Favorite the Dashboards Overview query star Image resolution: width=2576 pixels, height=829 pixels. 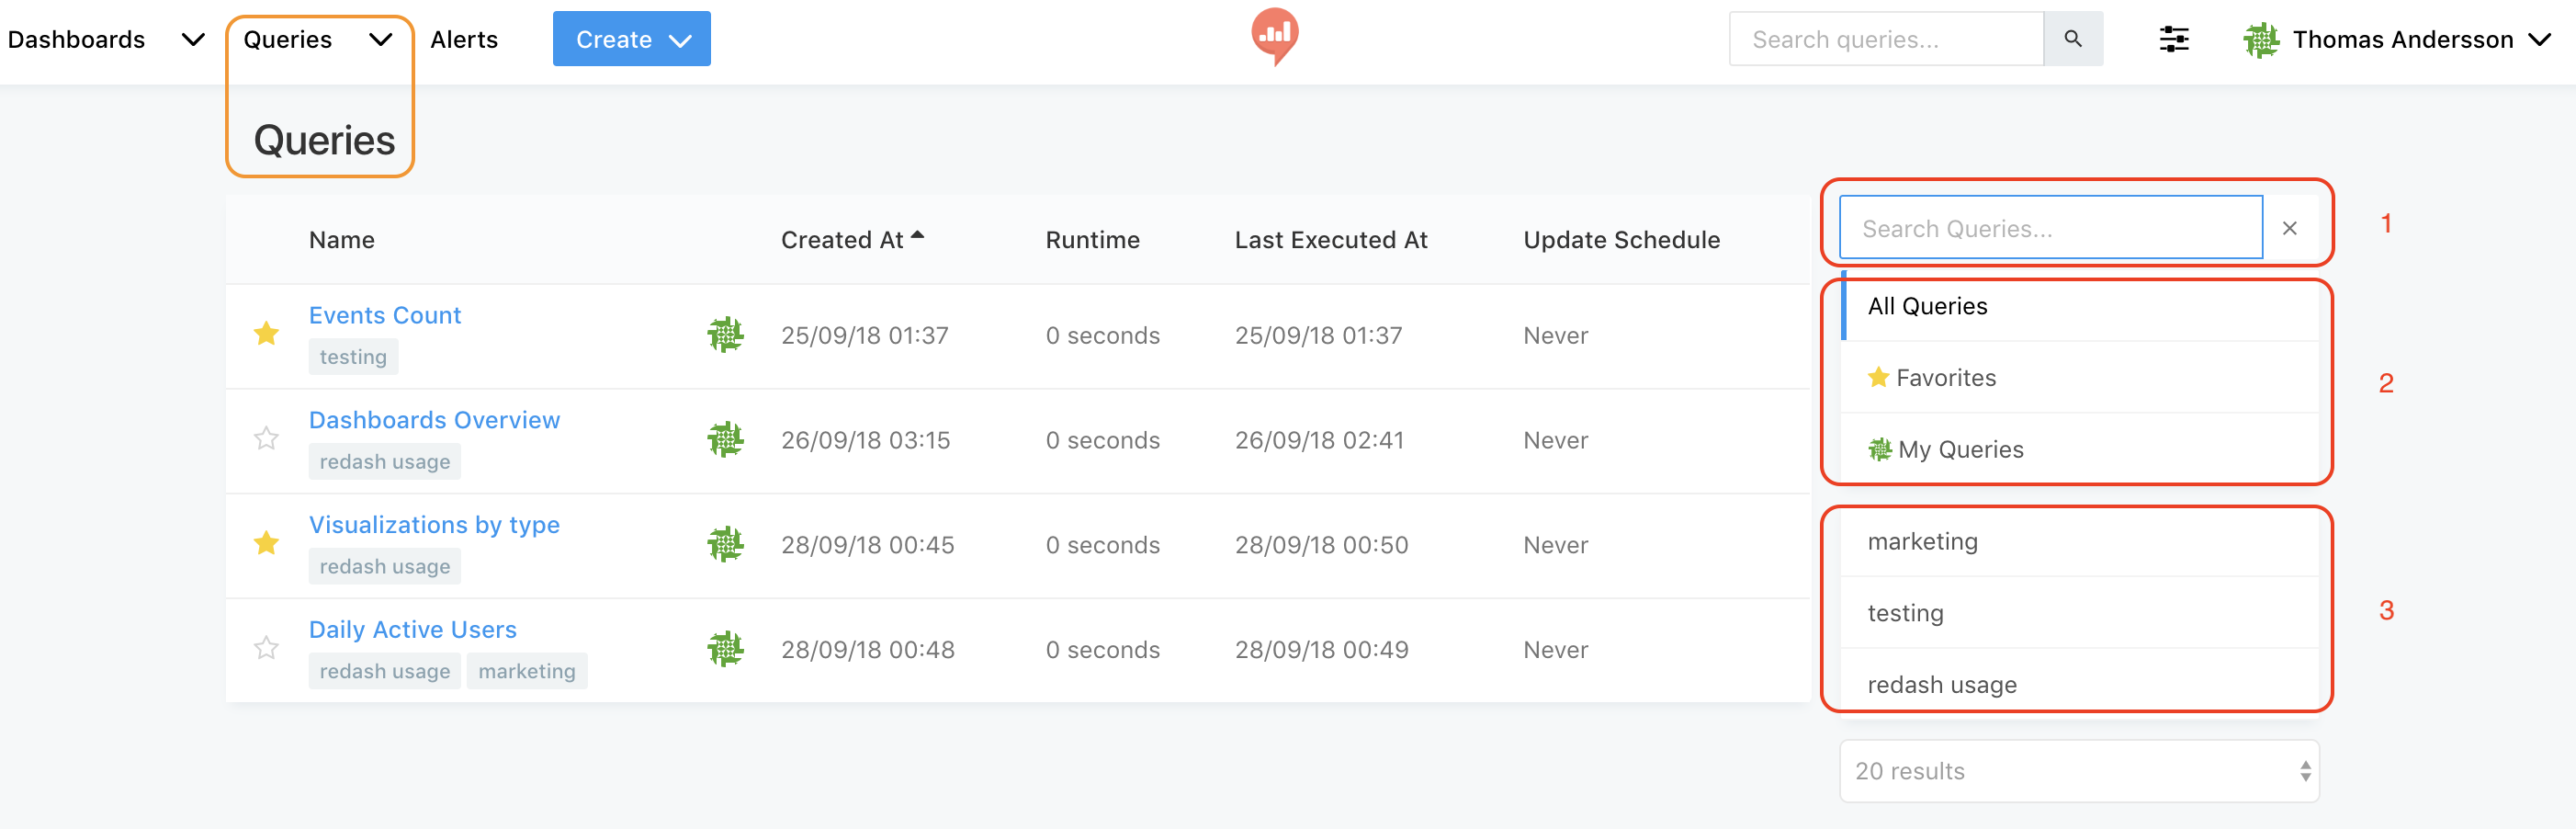click(x=266, y=439)
